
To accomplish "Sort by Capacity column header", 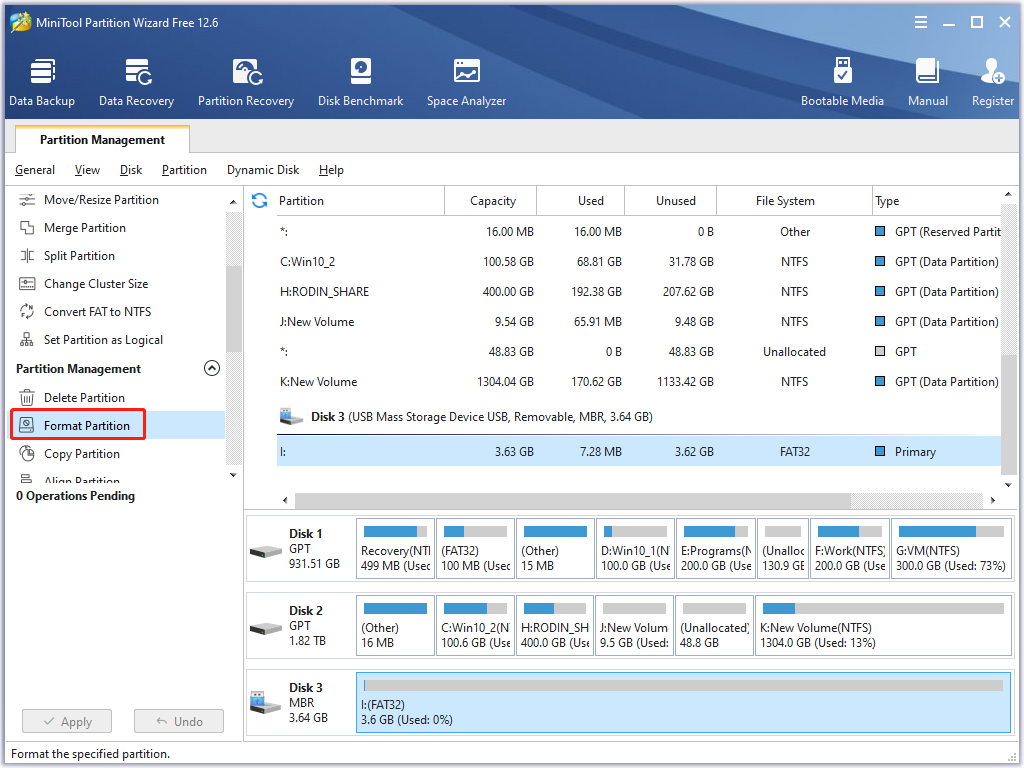I will coord(491,200).
